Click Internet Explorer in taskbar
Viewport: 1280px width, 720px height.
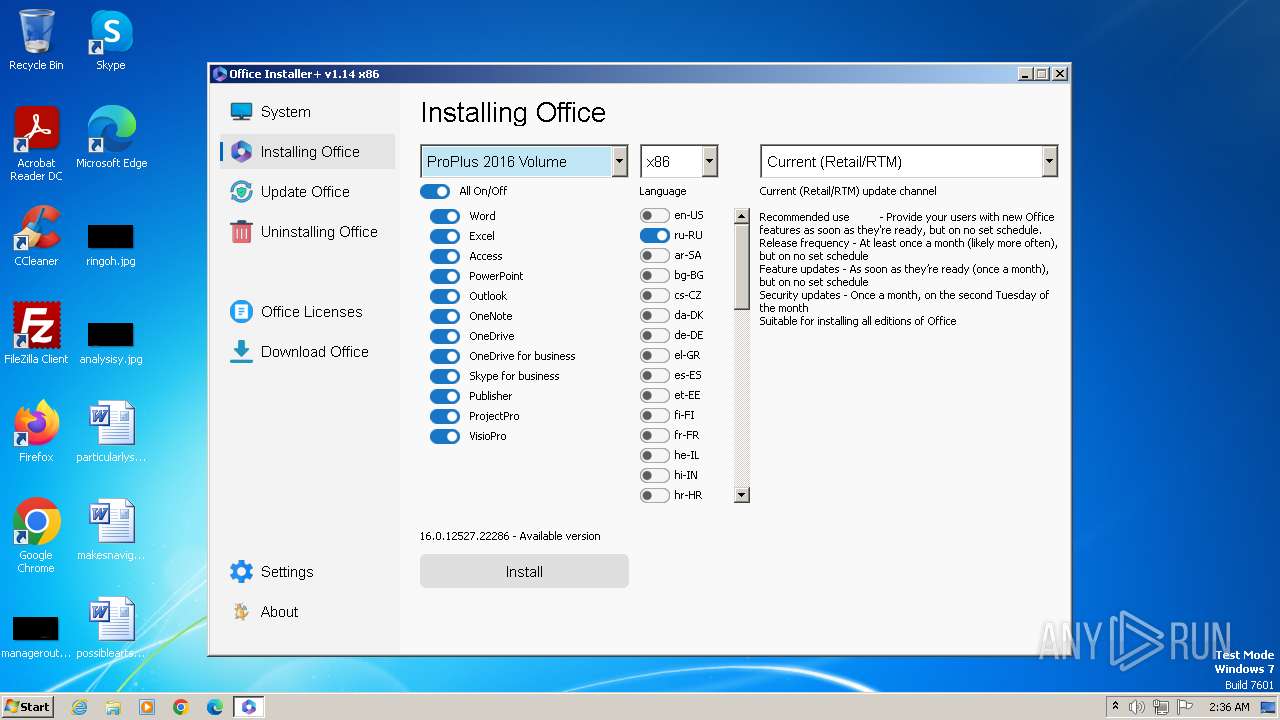79,707
